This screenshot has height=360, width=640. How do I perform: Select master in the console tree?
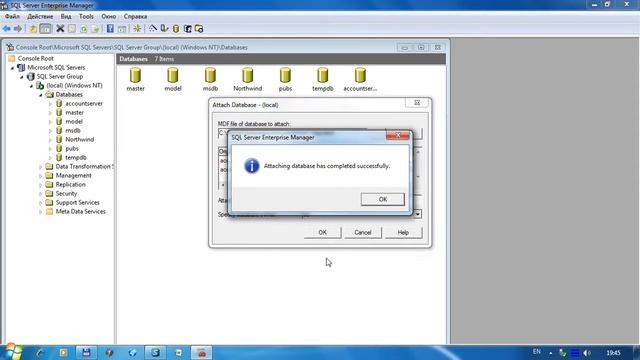74,113
